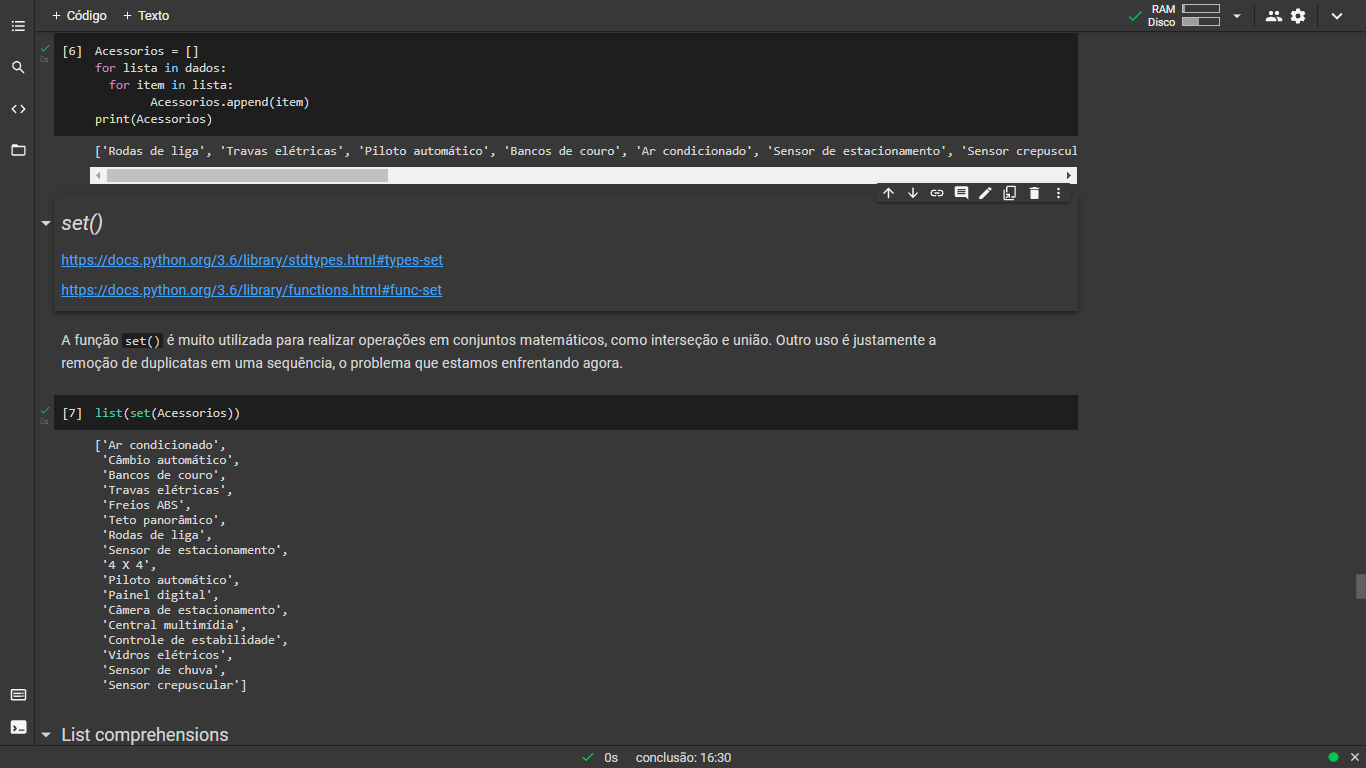Click the output scrollbar left arrow

coord(97,175)
